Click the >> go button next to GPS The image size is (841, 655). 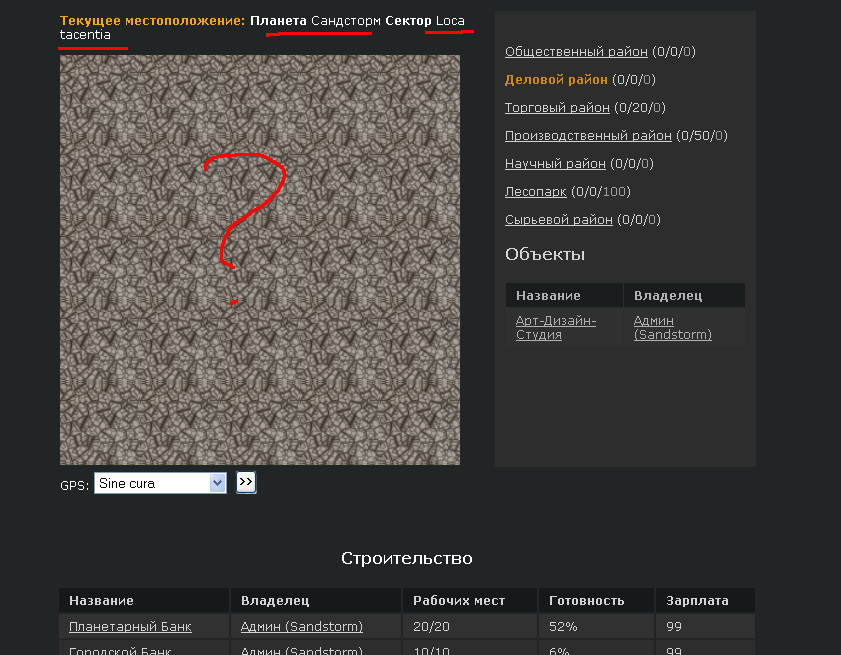click(x=246, y=482)
